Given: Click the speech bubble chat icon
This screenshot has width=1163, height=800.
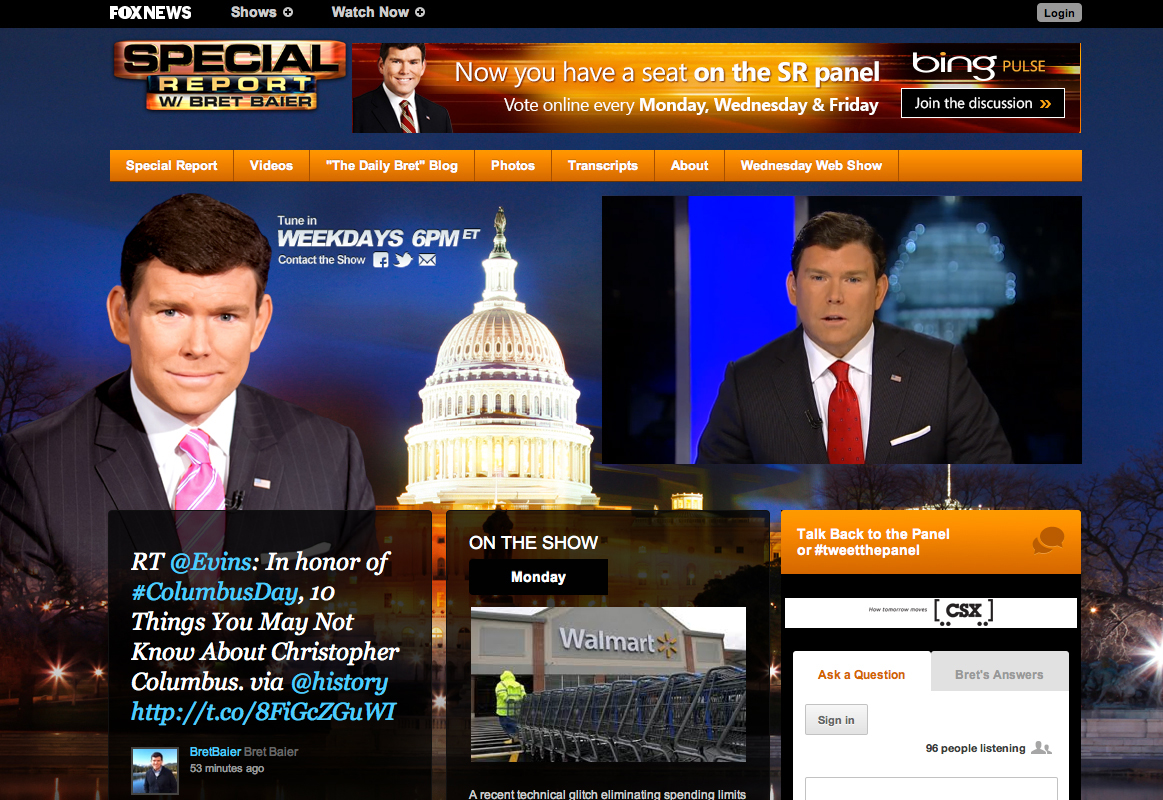Looking at the screenshot, I should (x=1049, y=541).
